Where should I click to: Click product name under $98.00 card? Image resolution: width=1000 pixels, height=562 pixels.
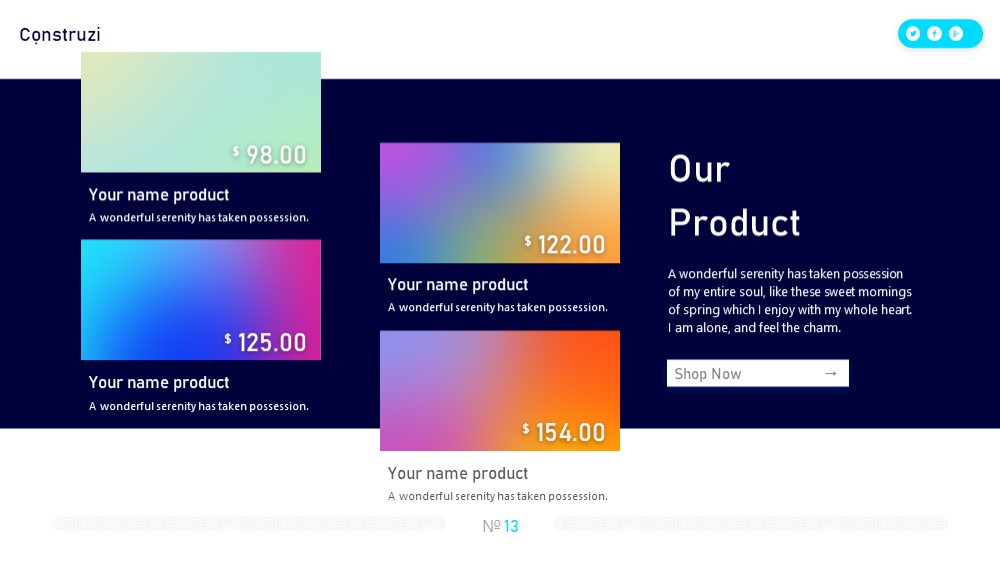tap(159, 195)
